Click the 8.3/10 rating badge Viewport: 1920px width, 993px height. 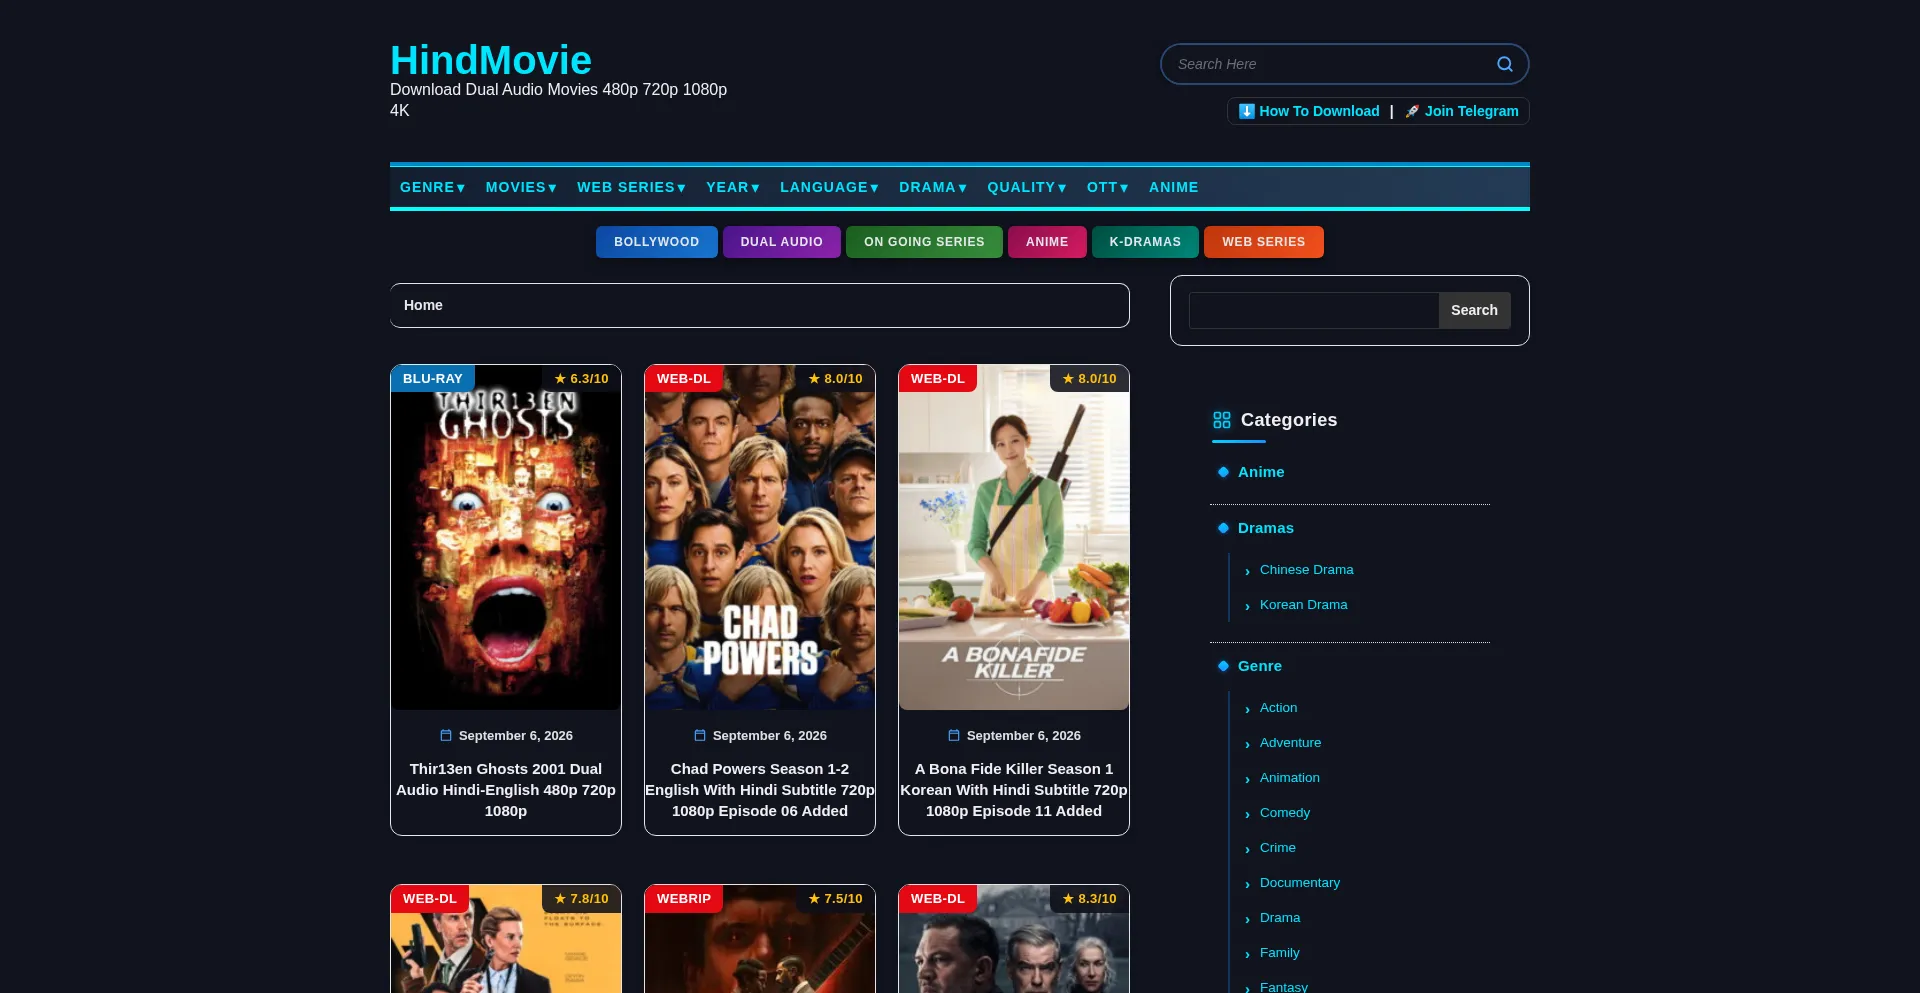1090,899
